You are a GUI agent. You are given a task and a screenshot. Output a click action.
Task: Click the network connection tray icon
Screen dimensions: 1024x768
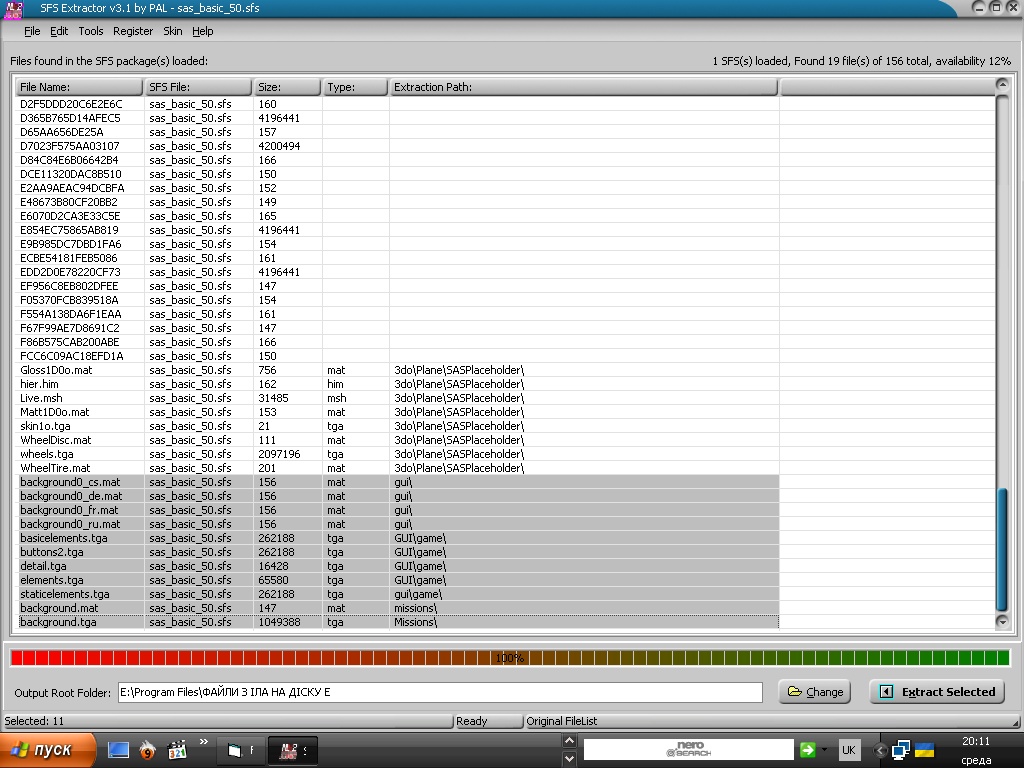[x=901, y=750]
